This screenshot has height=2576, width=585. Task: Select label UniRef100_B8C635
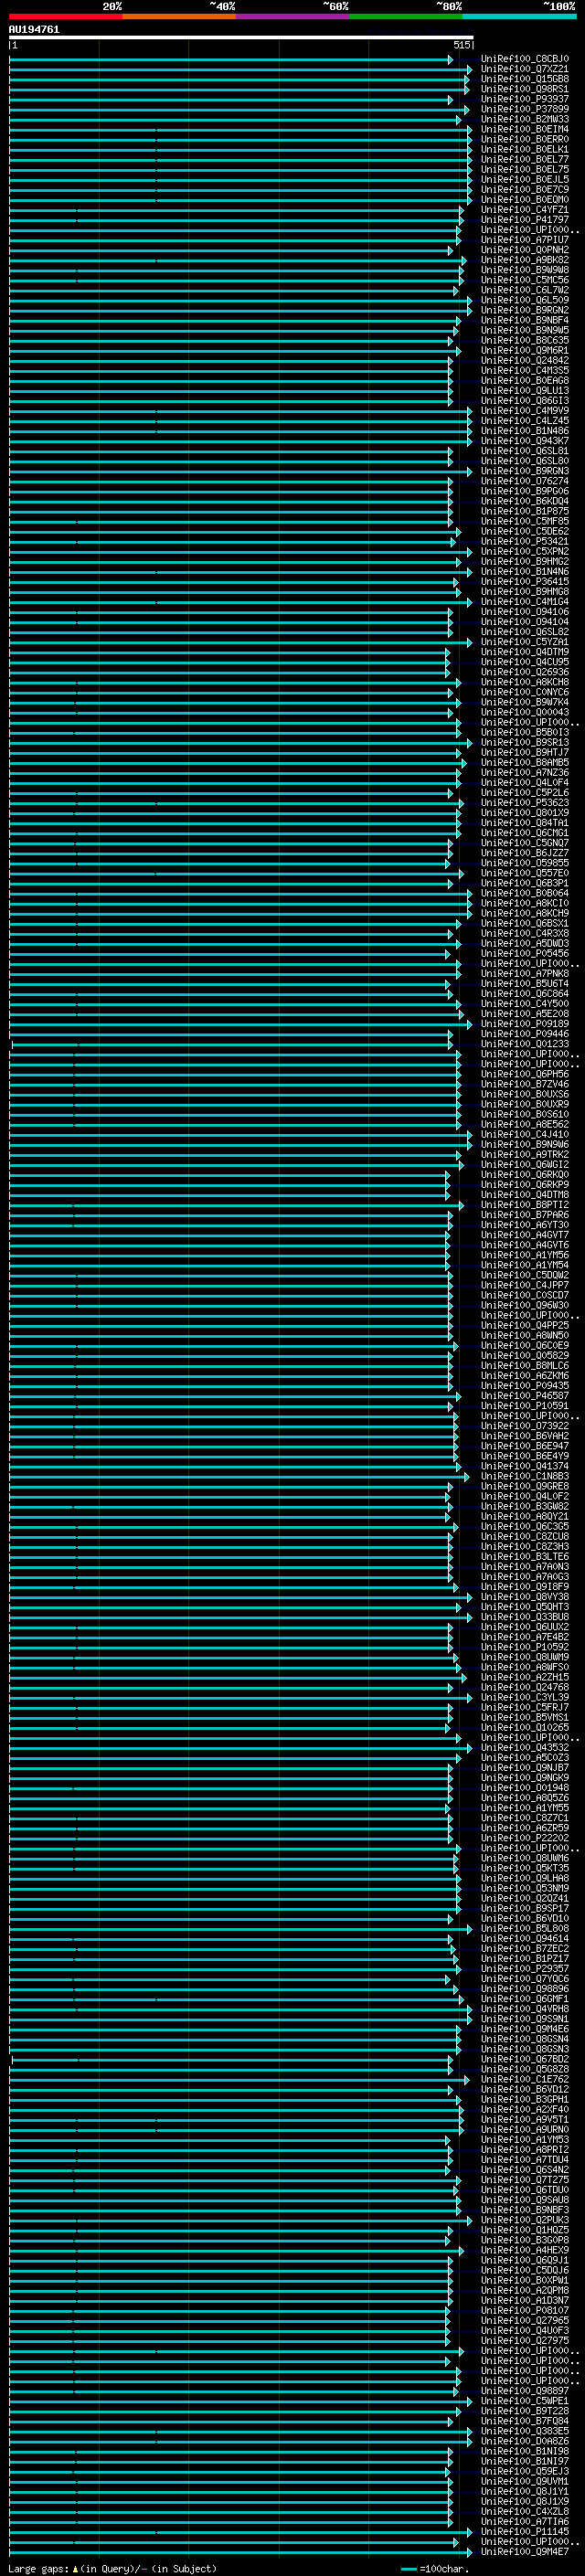525,340
